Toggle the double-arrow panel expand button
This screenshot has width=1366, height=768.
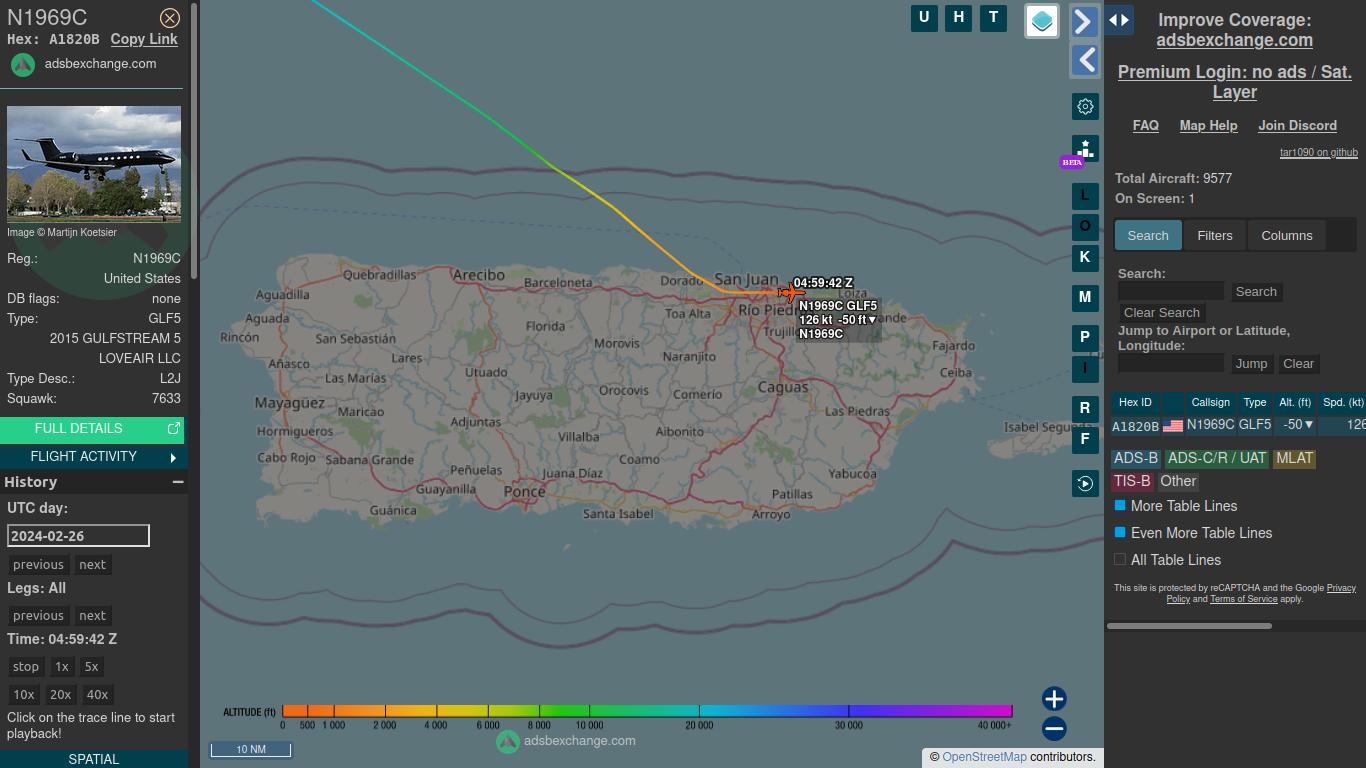pos(1119,19)
